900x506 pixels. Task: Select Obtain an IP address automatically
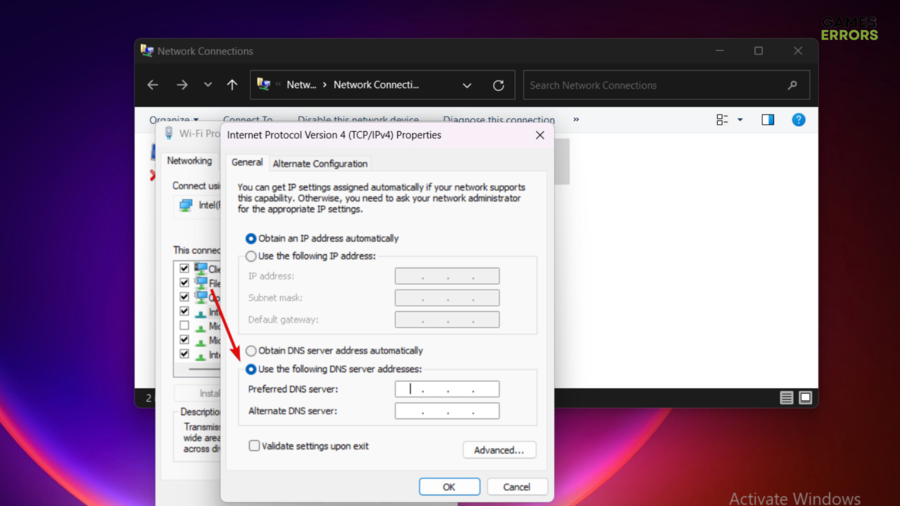coord(251,239)
